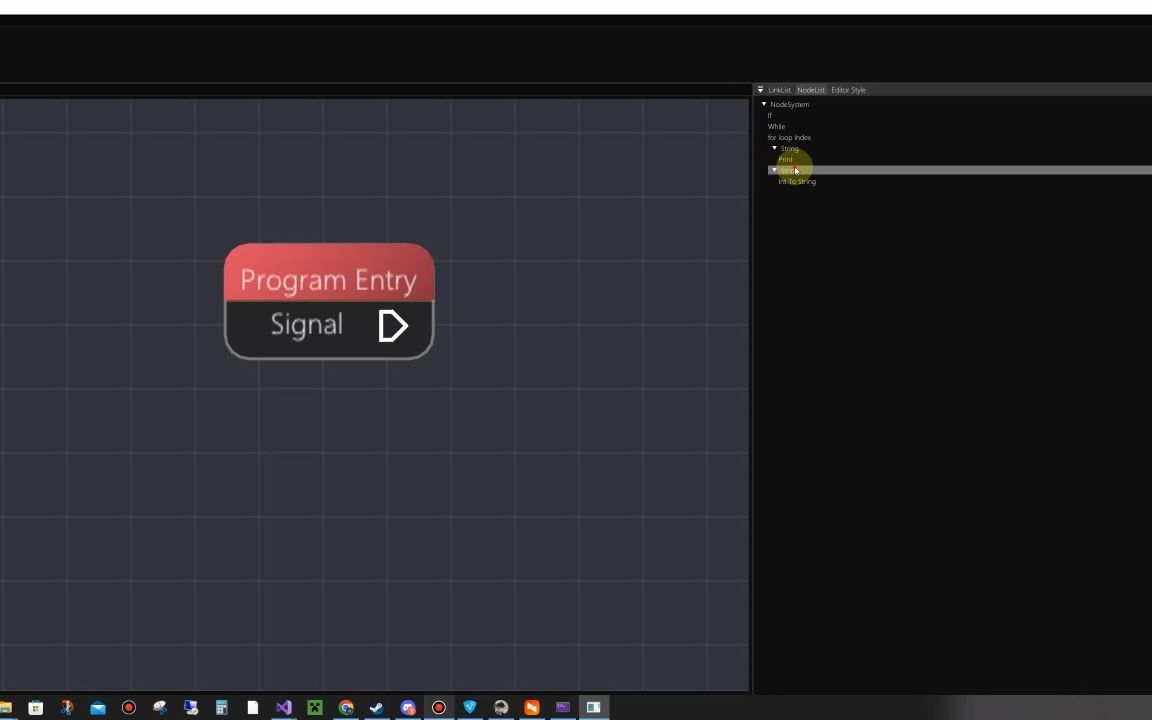1152x720 pixels.
Task: Open Microsoft Store from the taskbar
Action: [x=35, y=708]
